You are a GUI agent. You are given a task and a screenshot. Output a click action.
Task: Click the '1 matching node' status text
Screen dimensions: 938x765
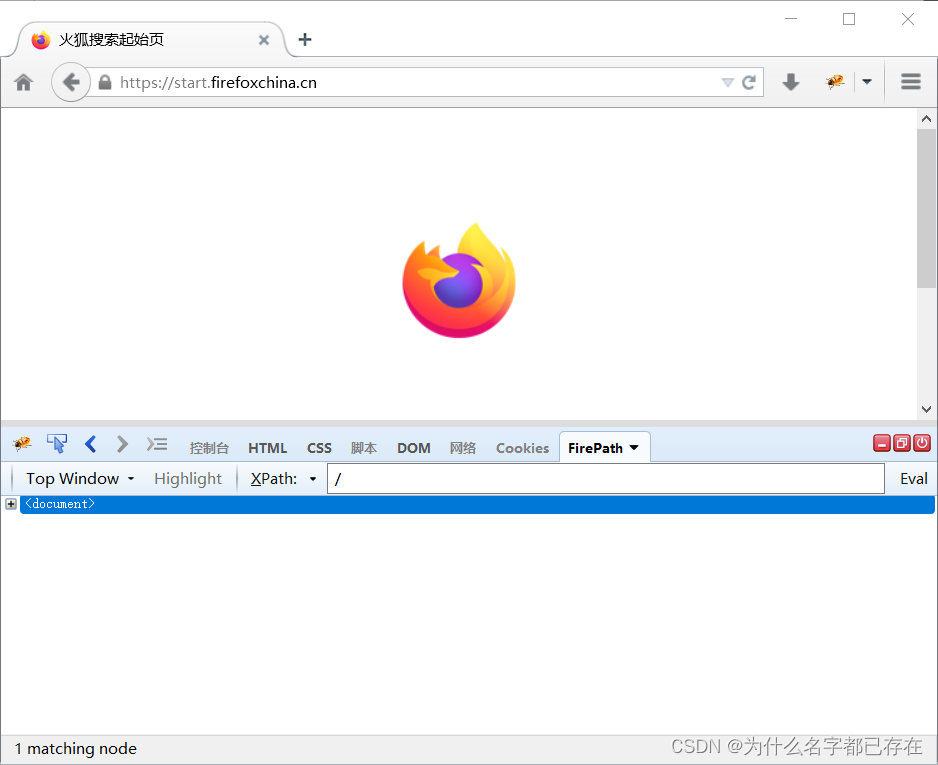coord(75,749)
